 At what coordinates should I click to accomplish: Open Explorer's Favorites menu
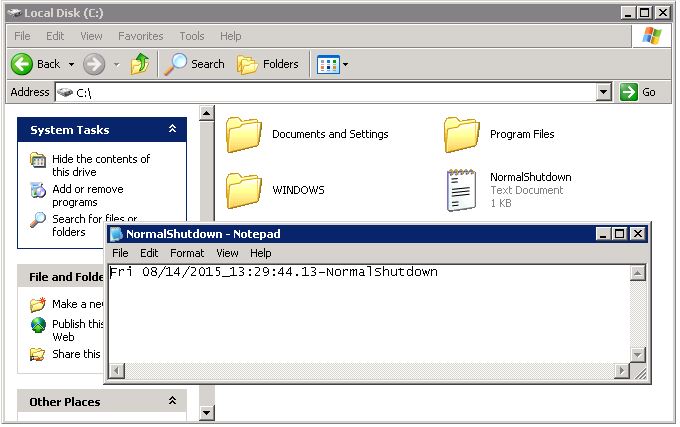tap(141, 36)
